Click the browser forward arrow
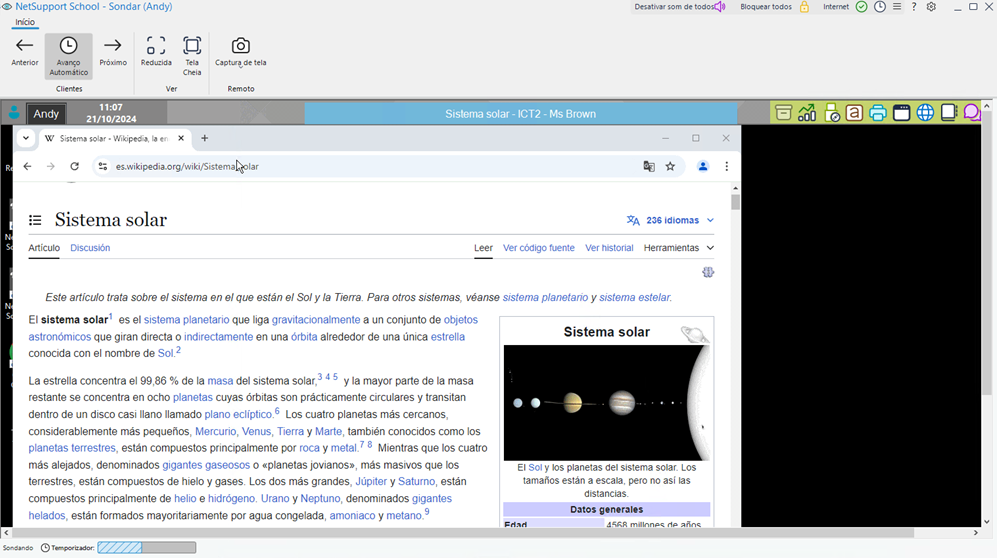 51,167
